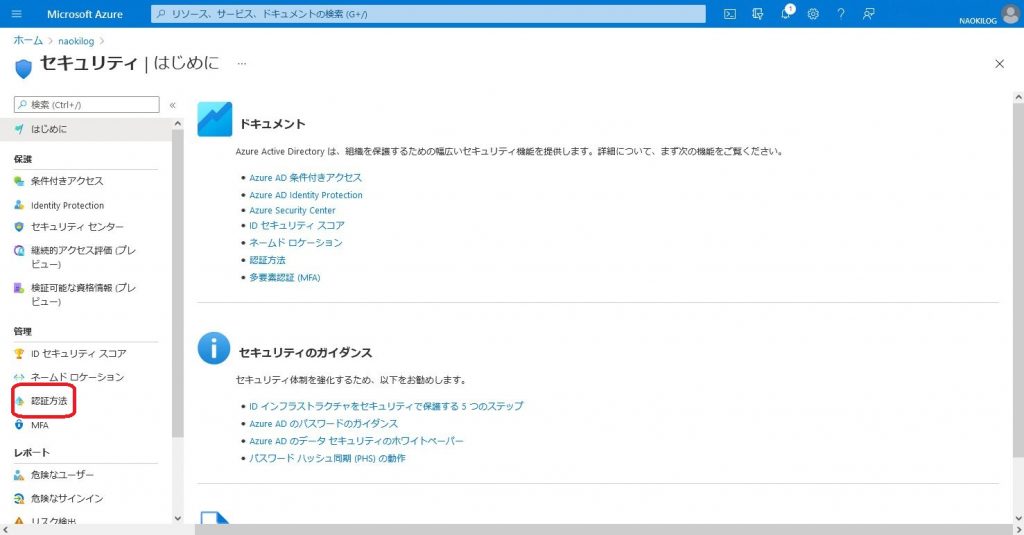Click the セキュリティのガイダンス info icon
This screenshot has width=1024, height=535.
pos(214,348)
